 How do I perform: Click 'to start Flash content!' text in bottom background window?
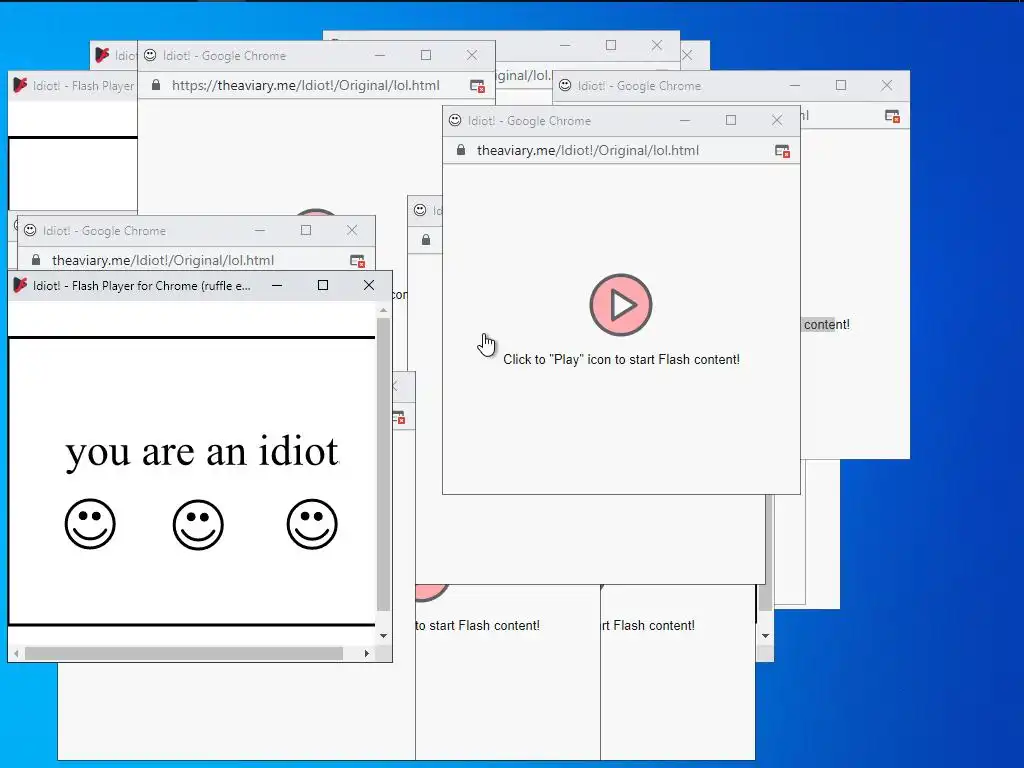pos(477,626)
